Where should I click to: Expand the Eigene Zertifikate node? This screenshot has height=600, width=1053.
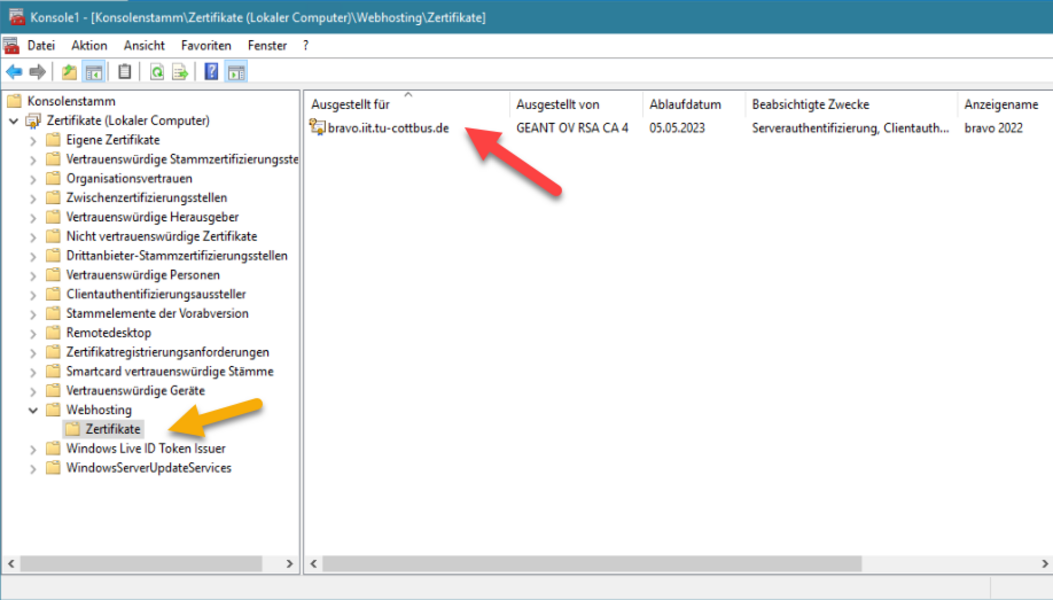[33, 140]
